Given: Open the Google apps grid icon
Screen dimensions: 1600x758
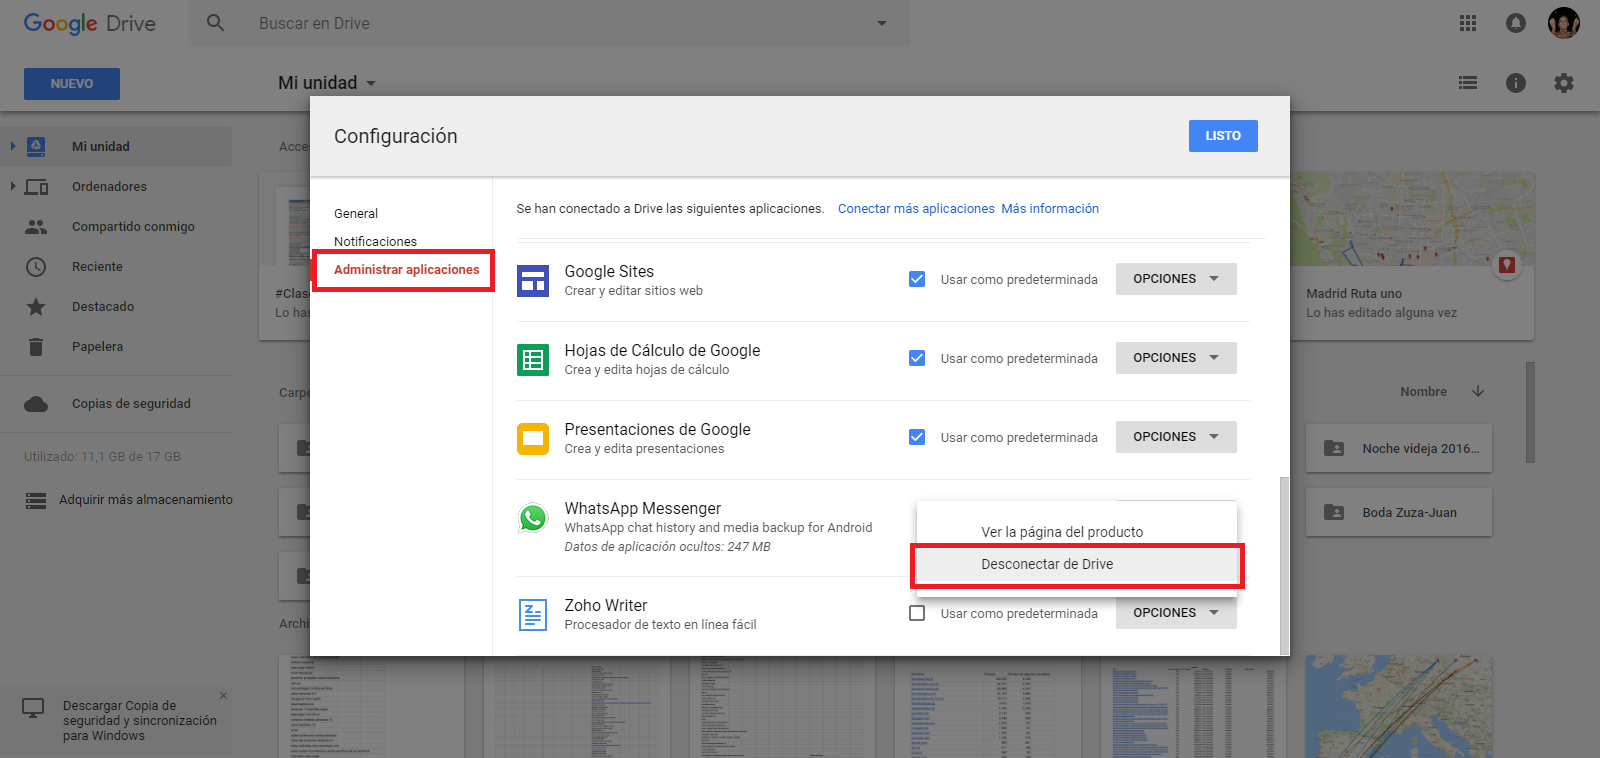Looking at the screenshot, I should pos(1468,23).
